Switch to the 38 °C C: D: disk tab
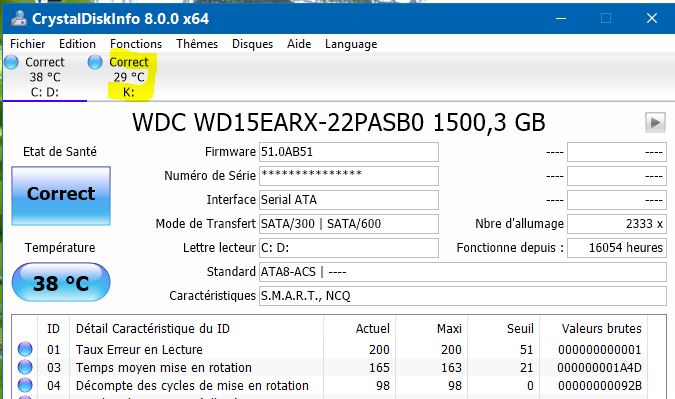 click(x=45, y=77)
